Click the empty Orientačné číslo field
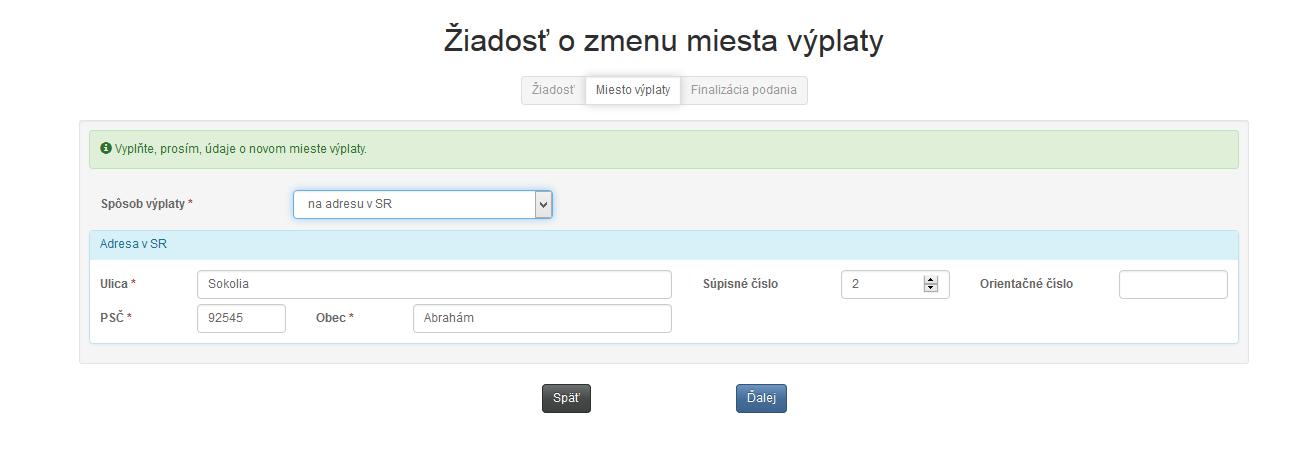The height and width of the screenshot is (469, 1309). [x=1172, y=284]
